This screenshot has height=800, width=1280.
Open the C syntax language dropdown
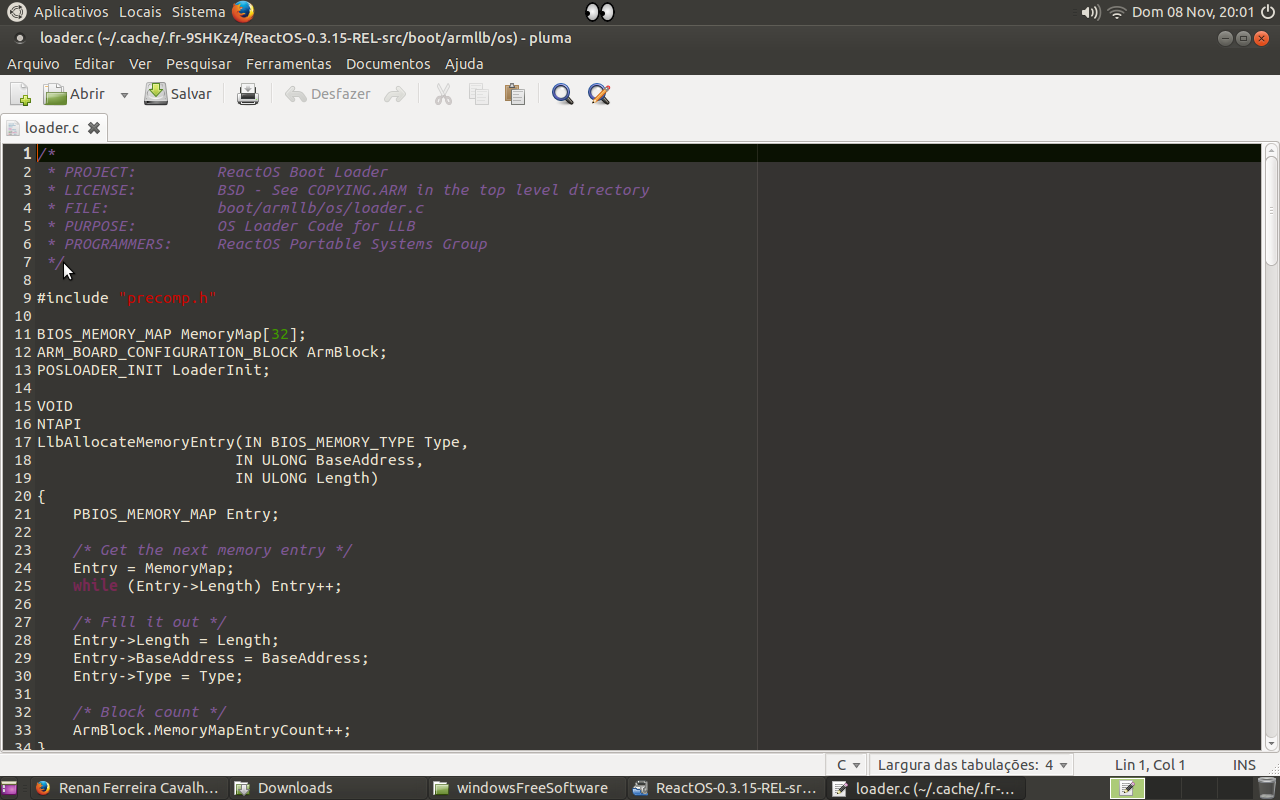pyautogui.click(x=847, y=765)
